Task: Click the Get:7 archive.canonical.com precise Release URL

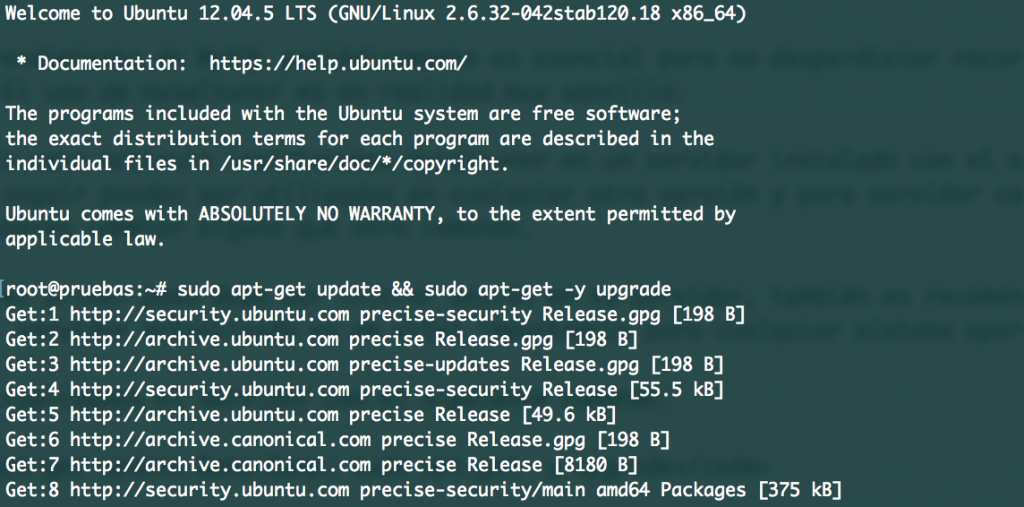Action: coord(214,463)
